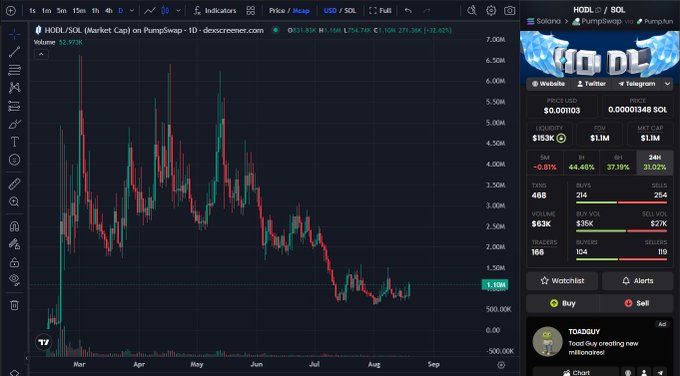Activate the zoom in tool
The width and height of the screenshot is (680, 376).
14,202
